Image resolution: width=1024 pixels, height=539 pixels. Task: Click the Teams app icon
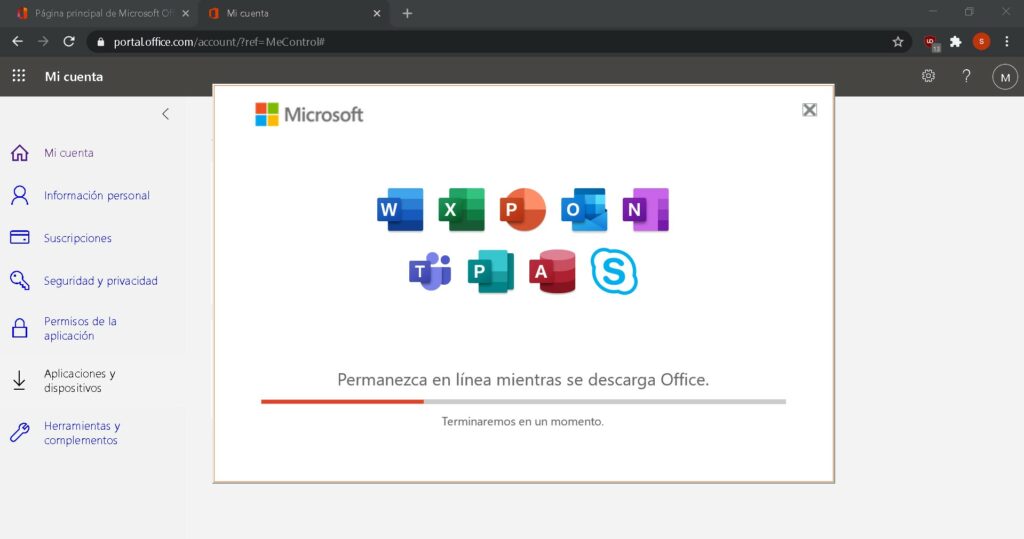click(x=431, y=271)
